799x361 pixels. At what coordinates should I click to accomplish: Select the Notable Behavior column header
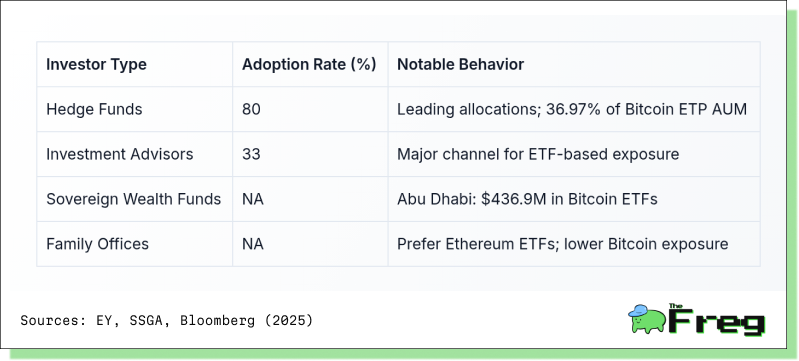[x=460, y=65]
